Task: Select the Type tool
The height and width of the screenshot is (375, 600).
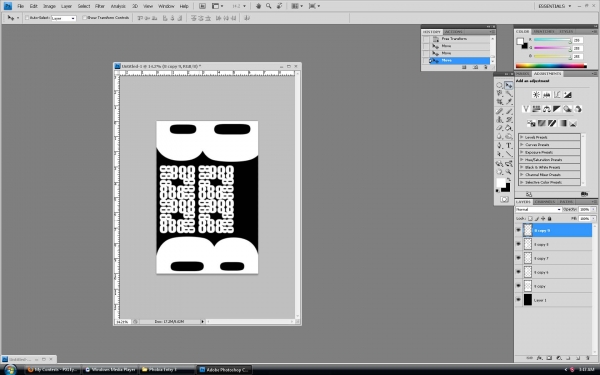Action: (509, 145)
